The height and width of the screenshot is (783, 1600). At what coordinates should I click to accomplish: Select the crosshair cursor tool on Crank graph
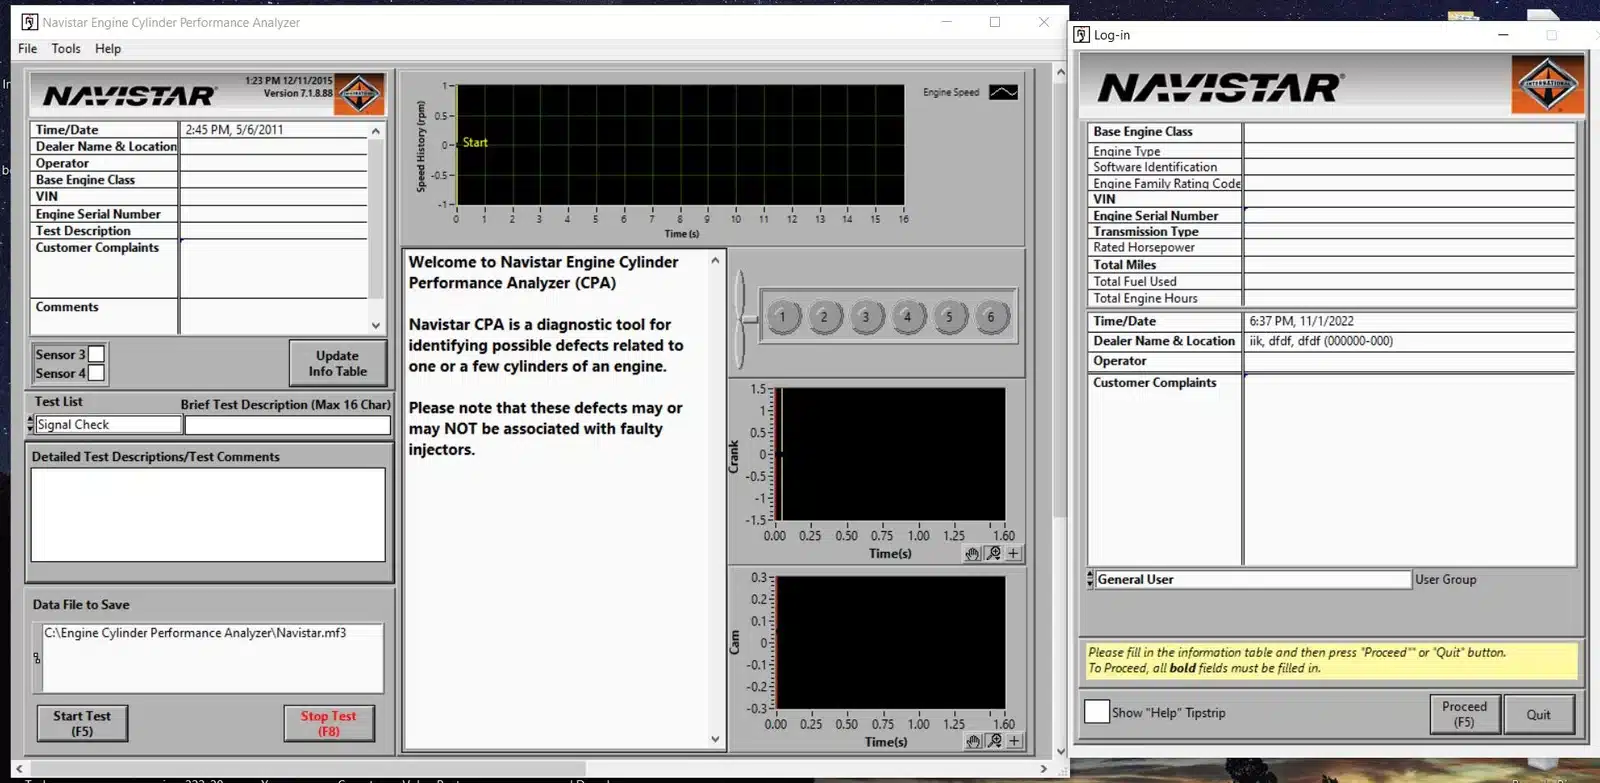pyautogui.click(x=1014, y=554)
